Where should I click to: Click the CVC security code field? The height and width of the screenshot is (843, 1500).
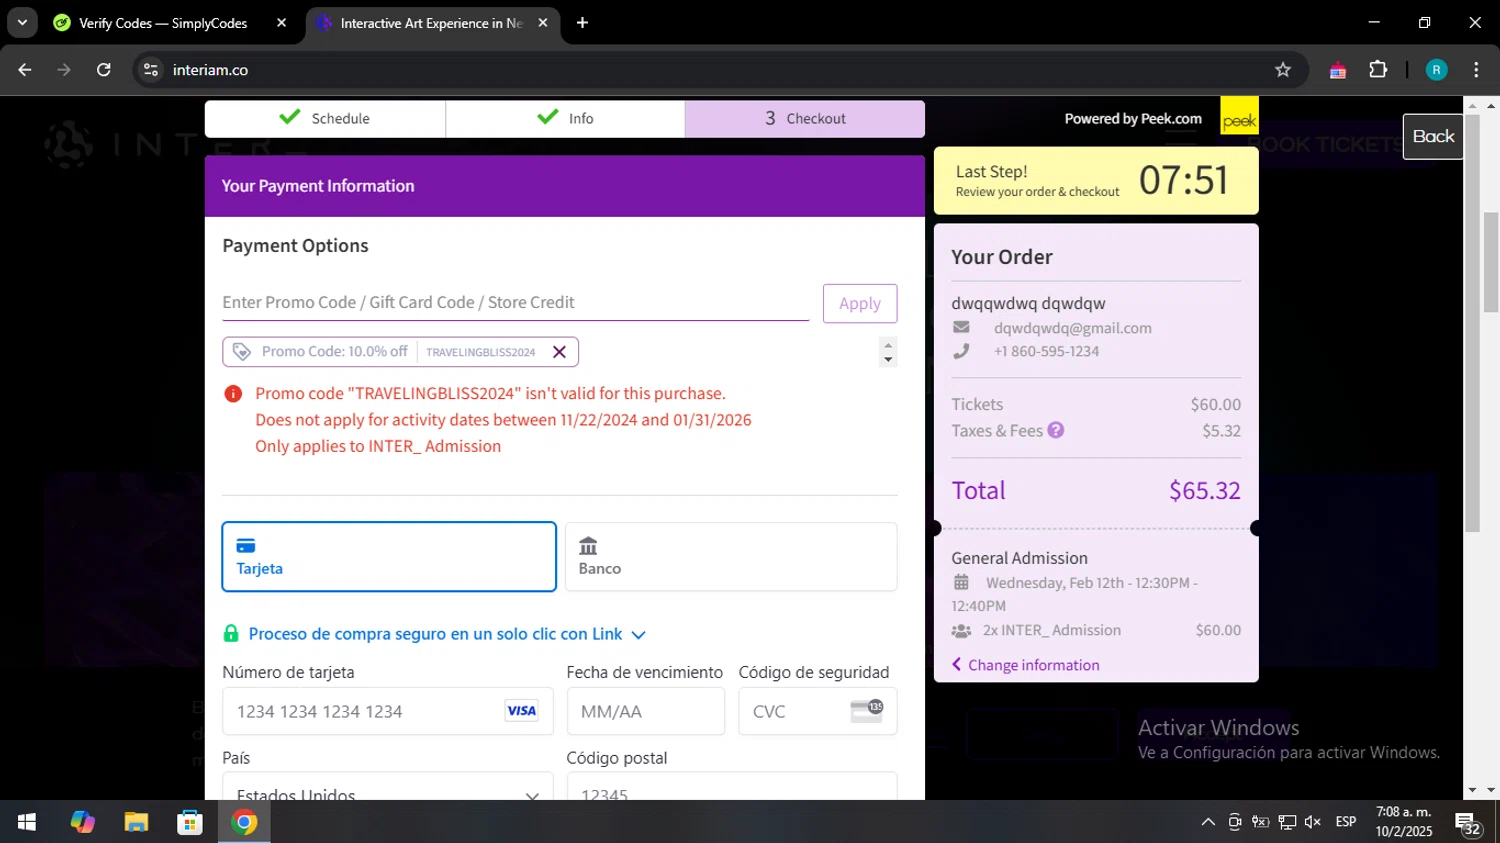817,711
